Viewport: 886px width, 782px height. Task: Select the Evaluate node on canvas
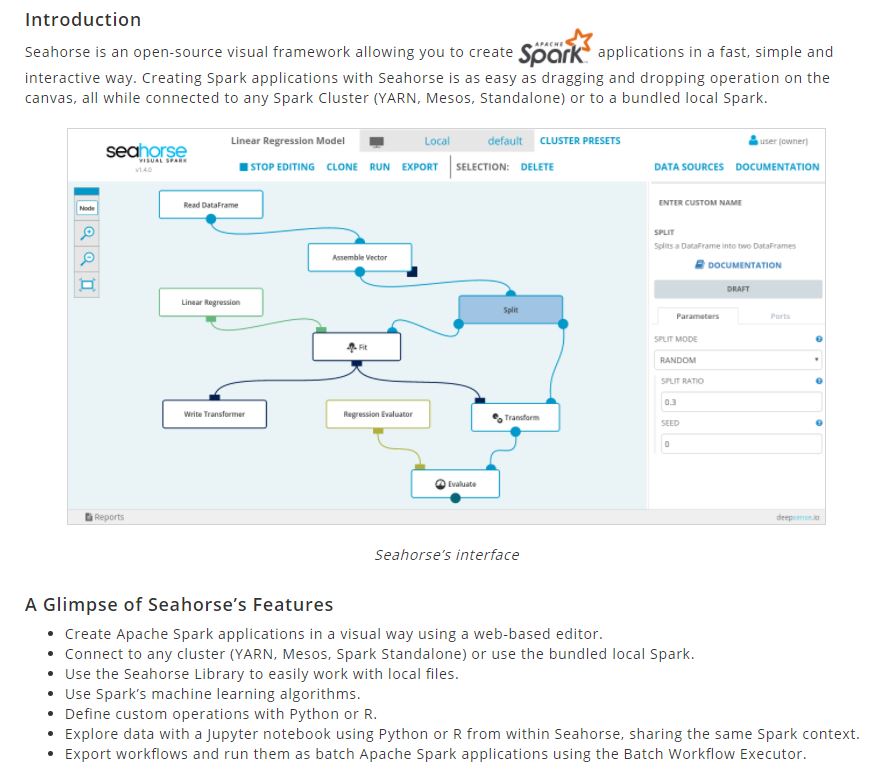(x=456, y=484)
